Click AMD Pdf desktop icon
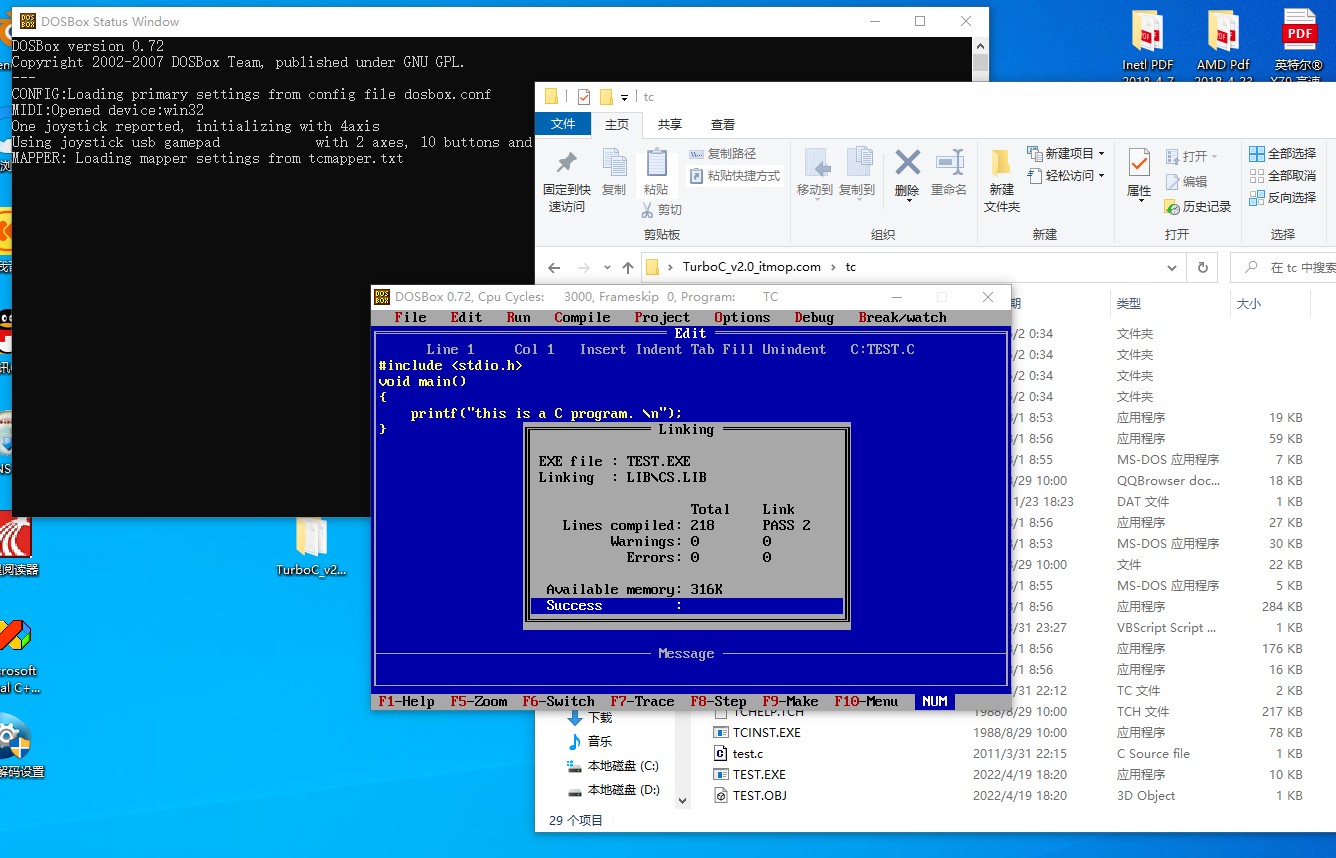The image size is (1336, 858). pyautogui.click(x=1224, y=47)
